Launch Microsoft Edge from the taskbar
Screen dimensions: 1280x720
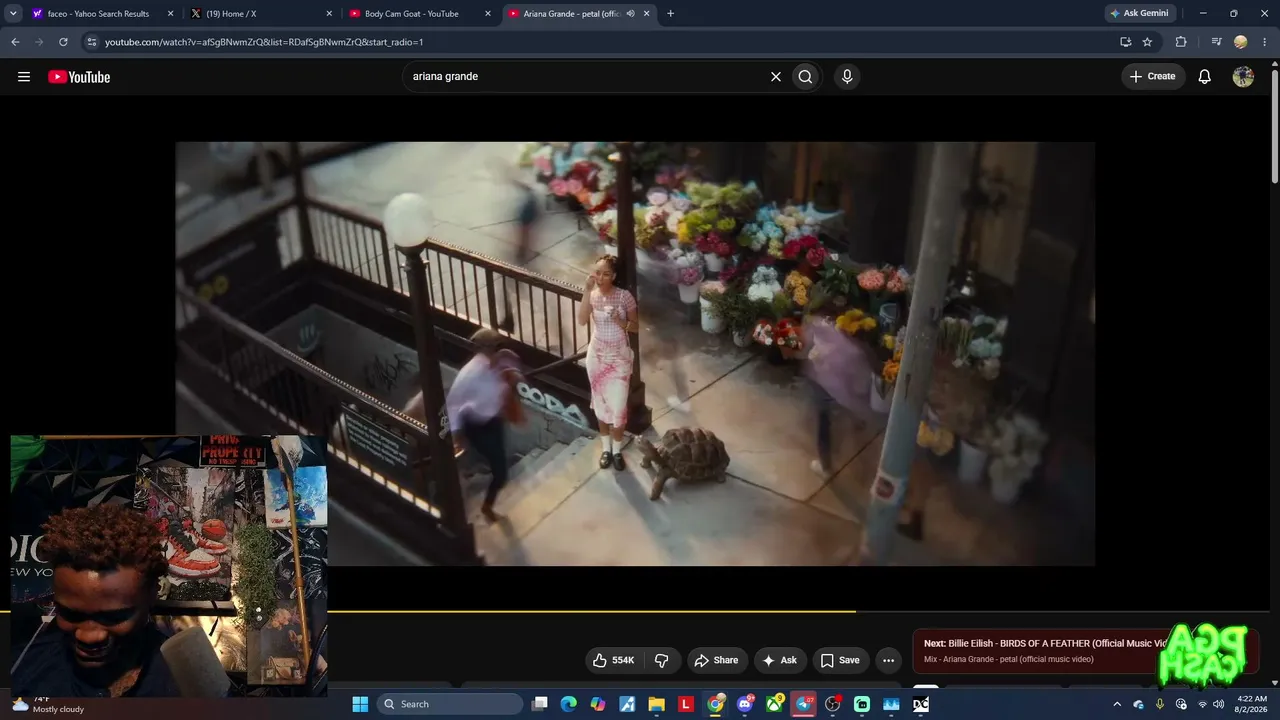(569, 704)
